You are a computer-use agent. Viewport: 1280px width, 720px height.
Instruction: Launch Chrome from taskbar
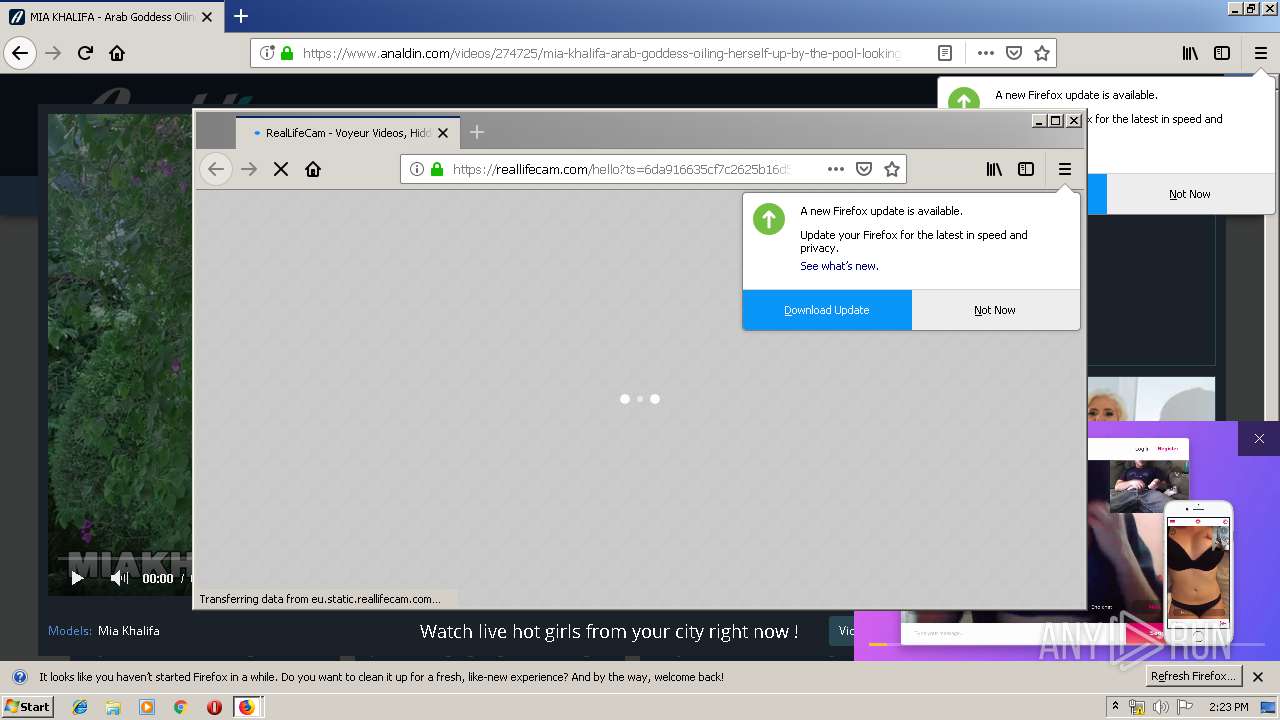pyautogui.click(x=180, y=707)
